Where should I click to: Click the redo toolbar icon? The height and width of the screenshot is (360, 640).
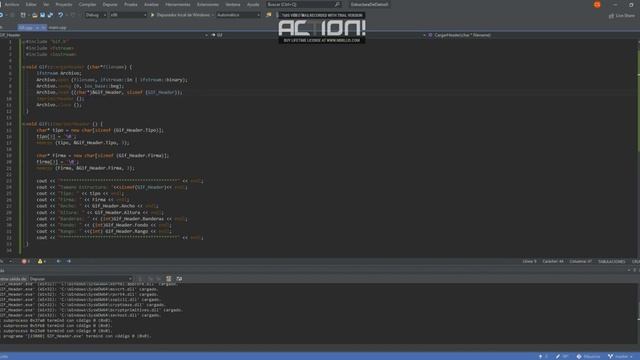[x=73, y=15]
